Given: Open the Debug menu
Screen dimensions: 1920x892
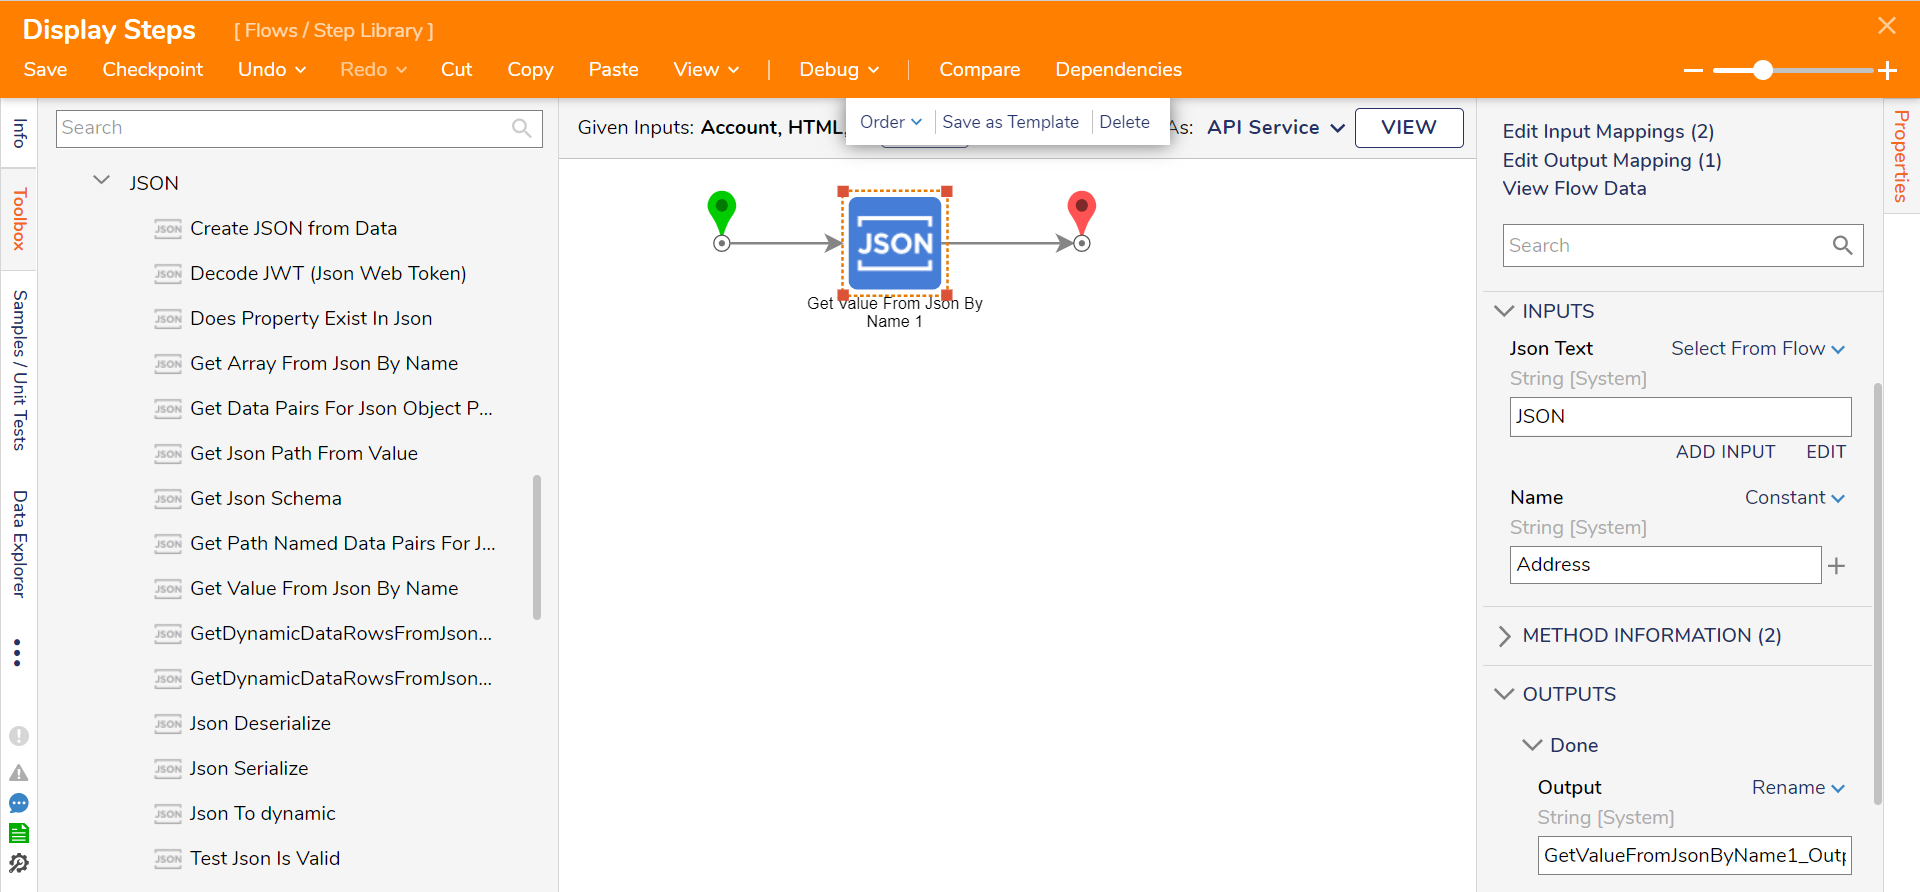Looking at the screenshot, I should 839,70.
